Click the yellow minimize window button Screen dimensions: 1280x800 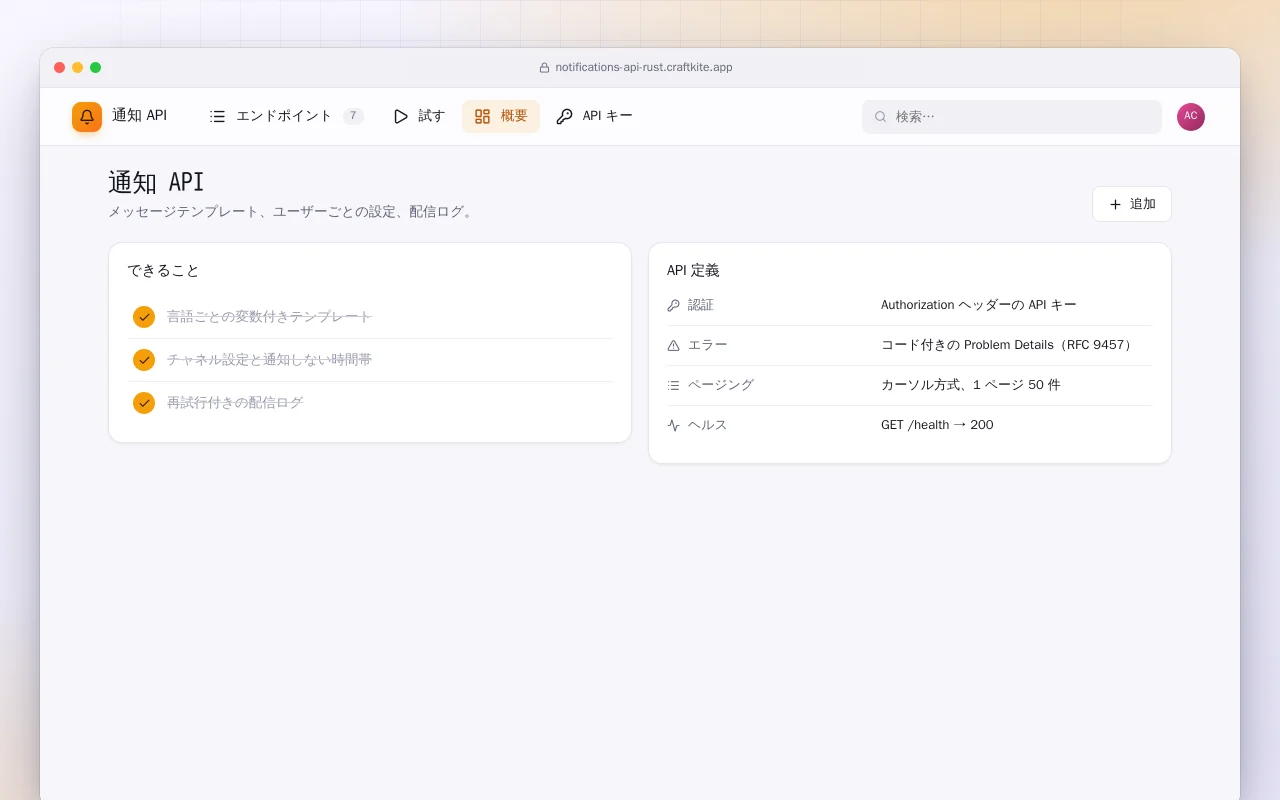(77, 67)
